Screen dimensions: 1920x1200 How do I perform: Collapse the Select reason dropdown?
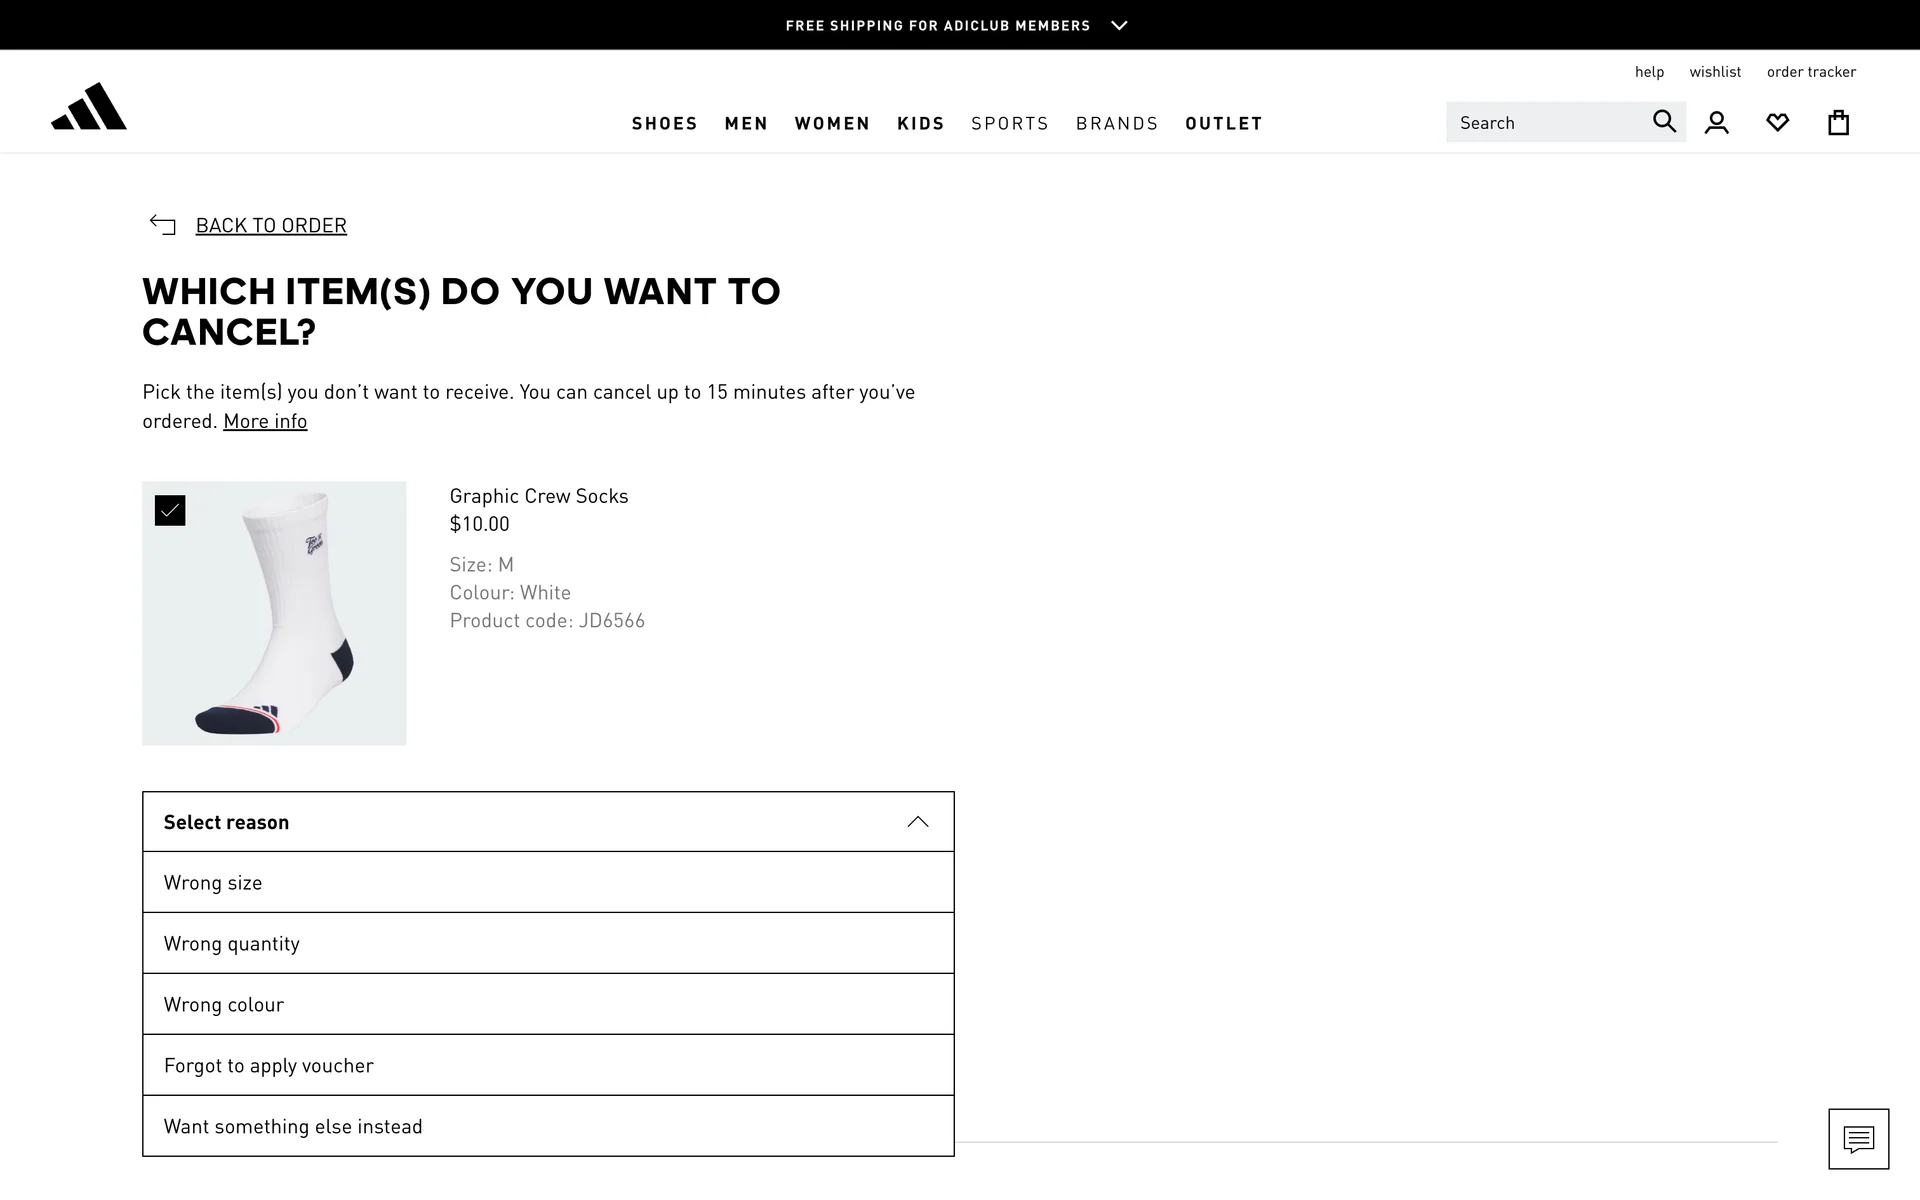pyautogui.click(x=917, y=822)
